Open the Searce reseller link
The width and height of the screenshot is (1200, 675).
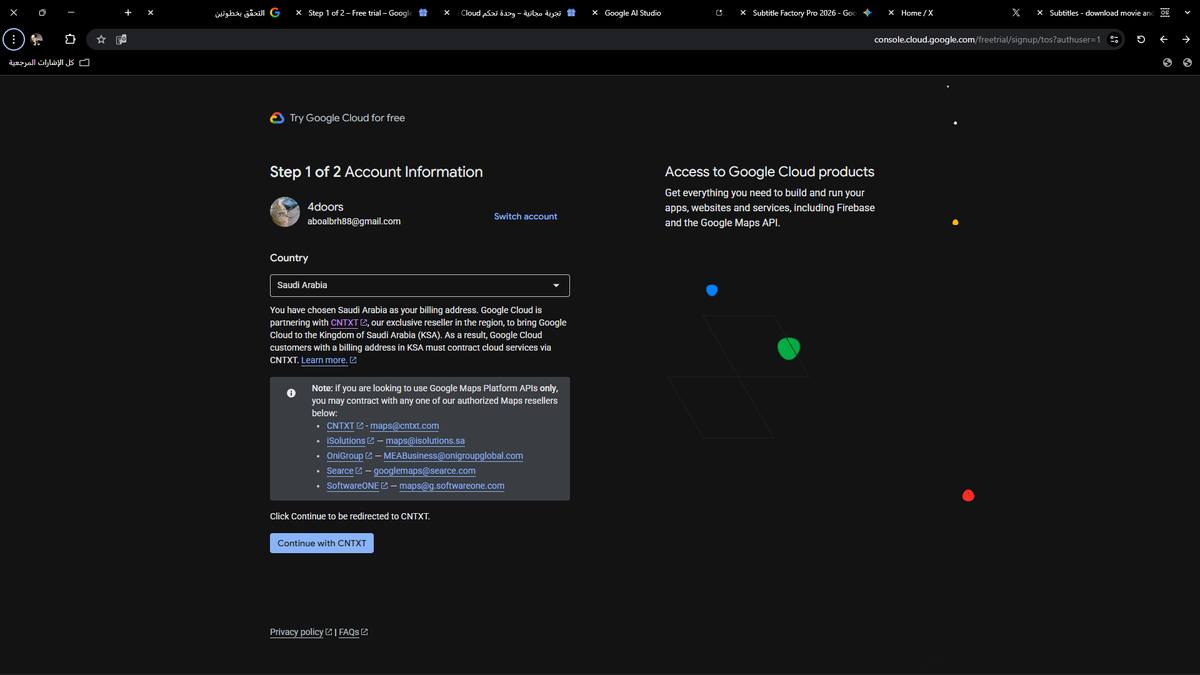344,471
